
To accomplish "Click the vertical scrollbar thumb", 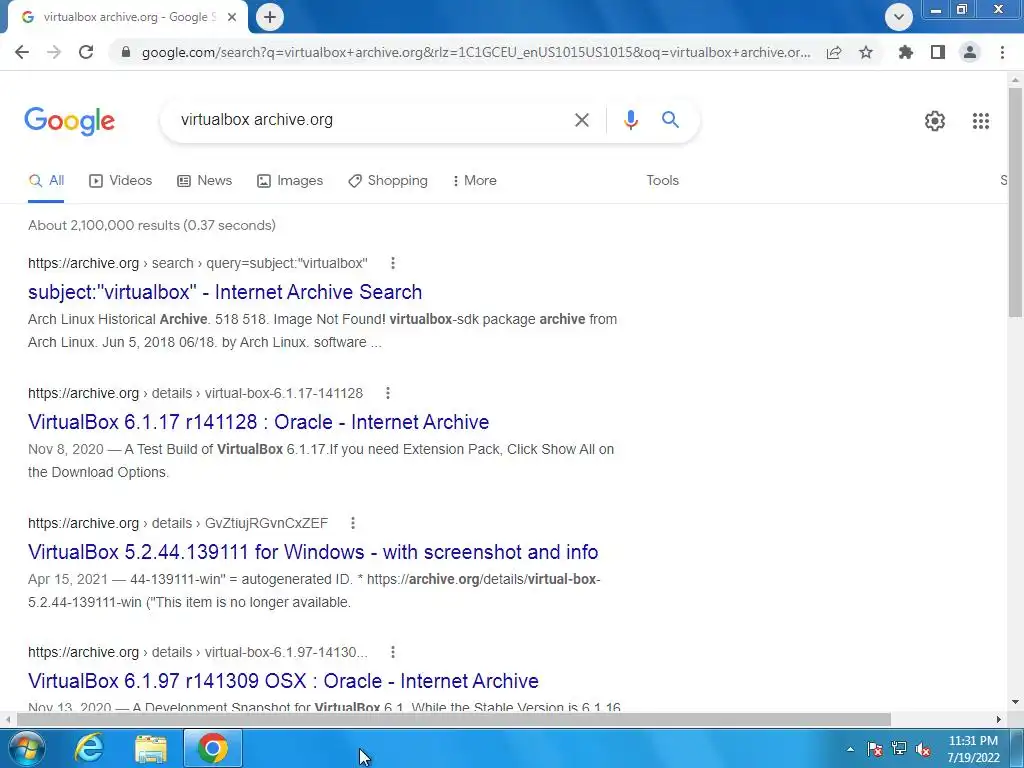I will click(x=1016, y=201).
